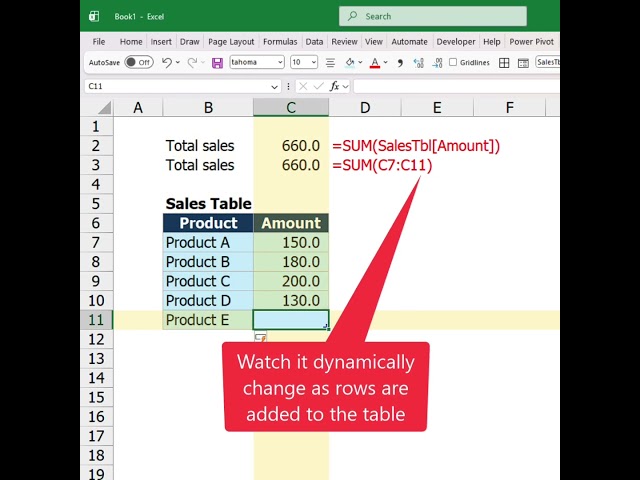Image resolution: width=640 pixels, height=480 pixels.
Task: Open the tahoma font name dropdown
Action: 280,62
